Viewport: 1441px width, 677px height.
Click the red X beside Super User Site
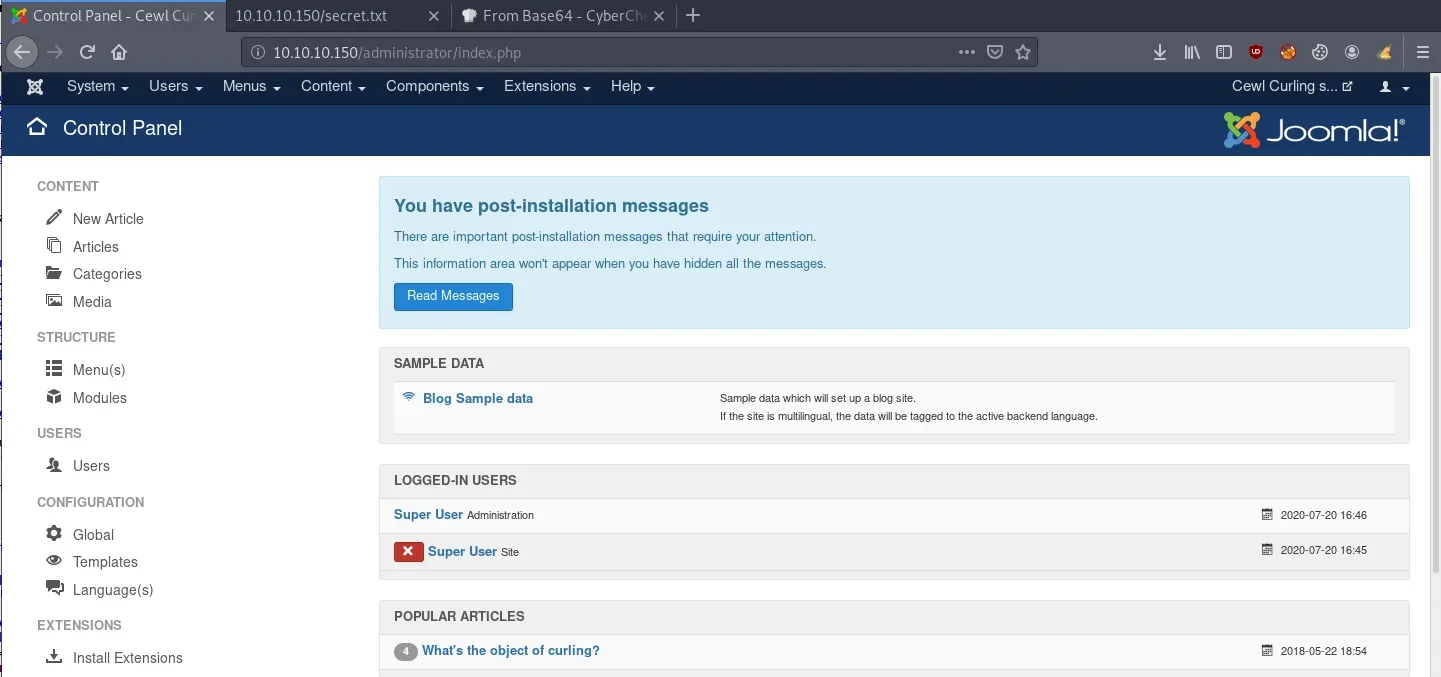[x=408, y=551]
